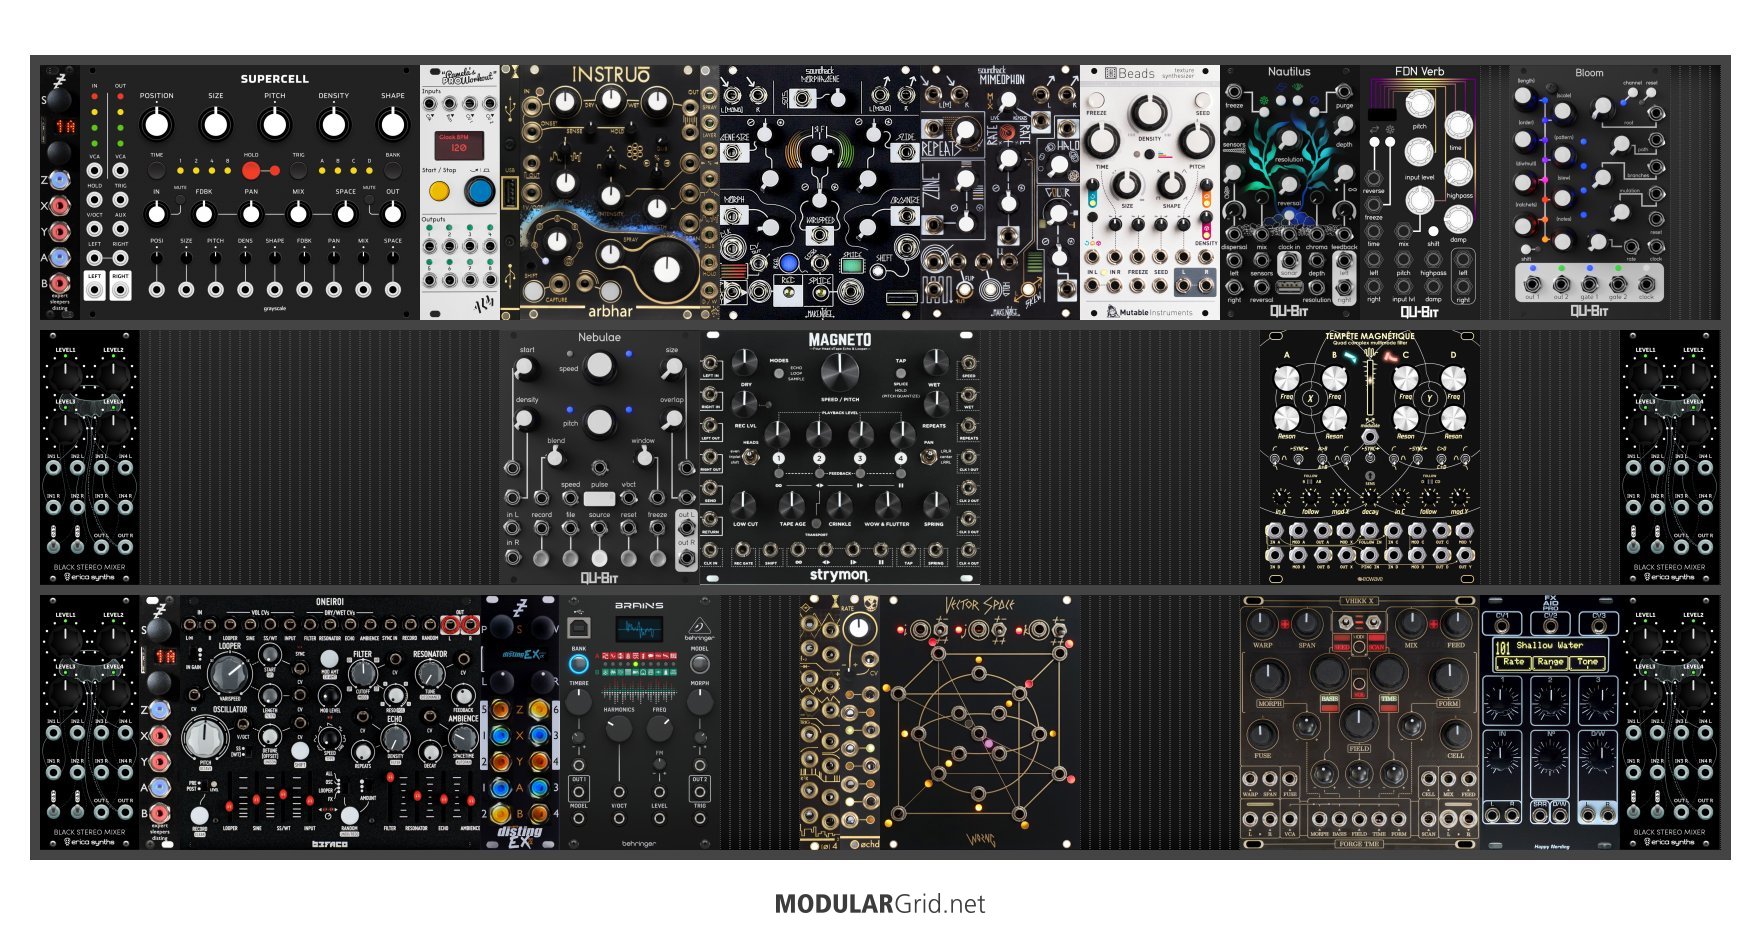Click the BANK button on Supercell
Image resolution: width=1761 pixels, height=925 pixels.
393,170
